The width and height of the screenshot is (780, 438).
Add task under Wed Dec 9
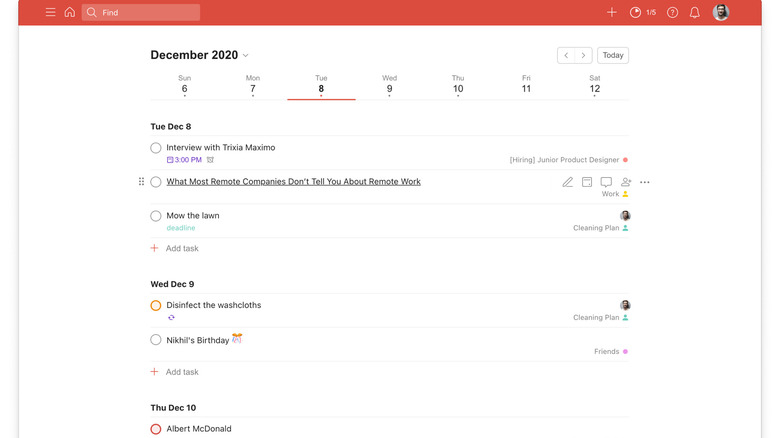(175, 372)
